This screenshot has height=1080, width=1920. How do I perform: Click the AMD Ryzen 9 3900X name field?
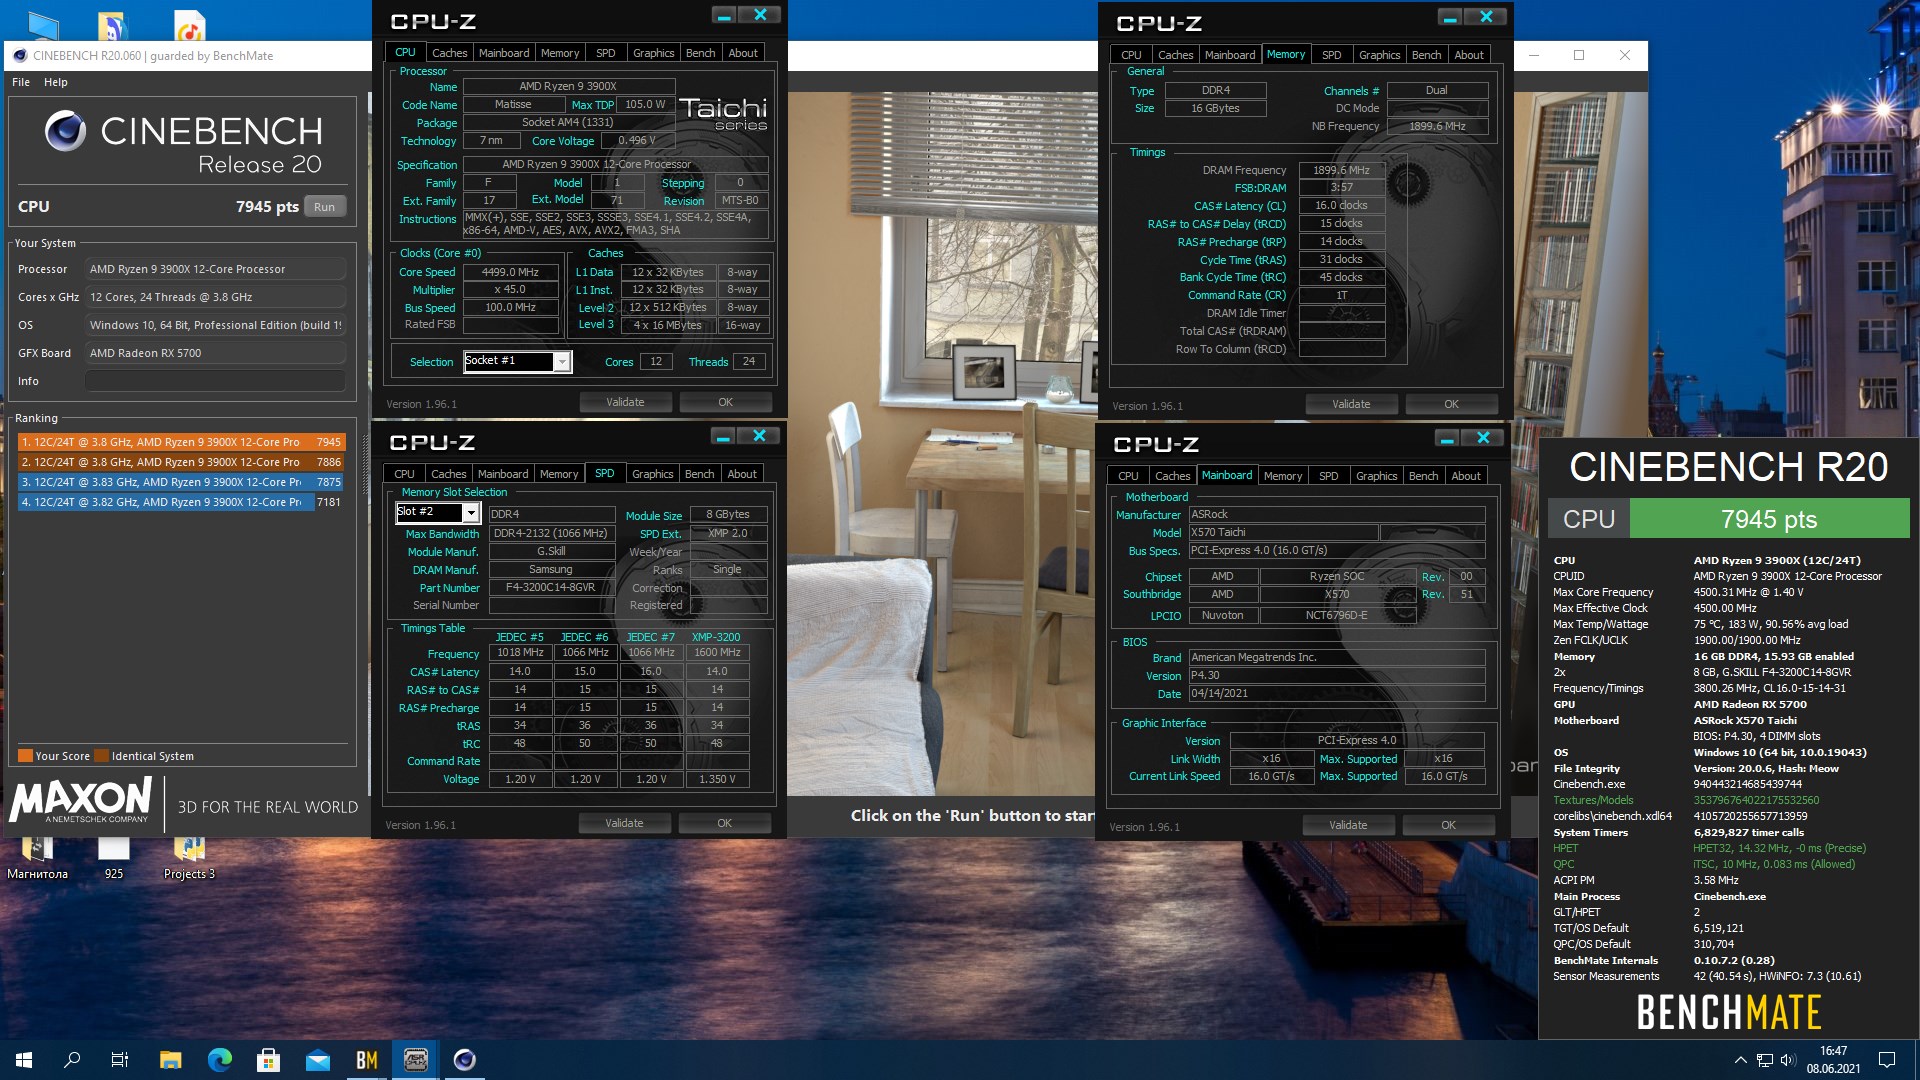(x=568, y=86)
